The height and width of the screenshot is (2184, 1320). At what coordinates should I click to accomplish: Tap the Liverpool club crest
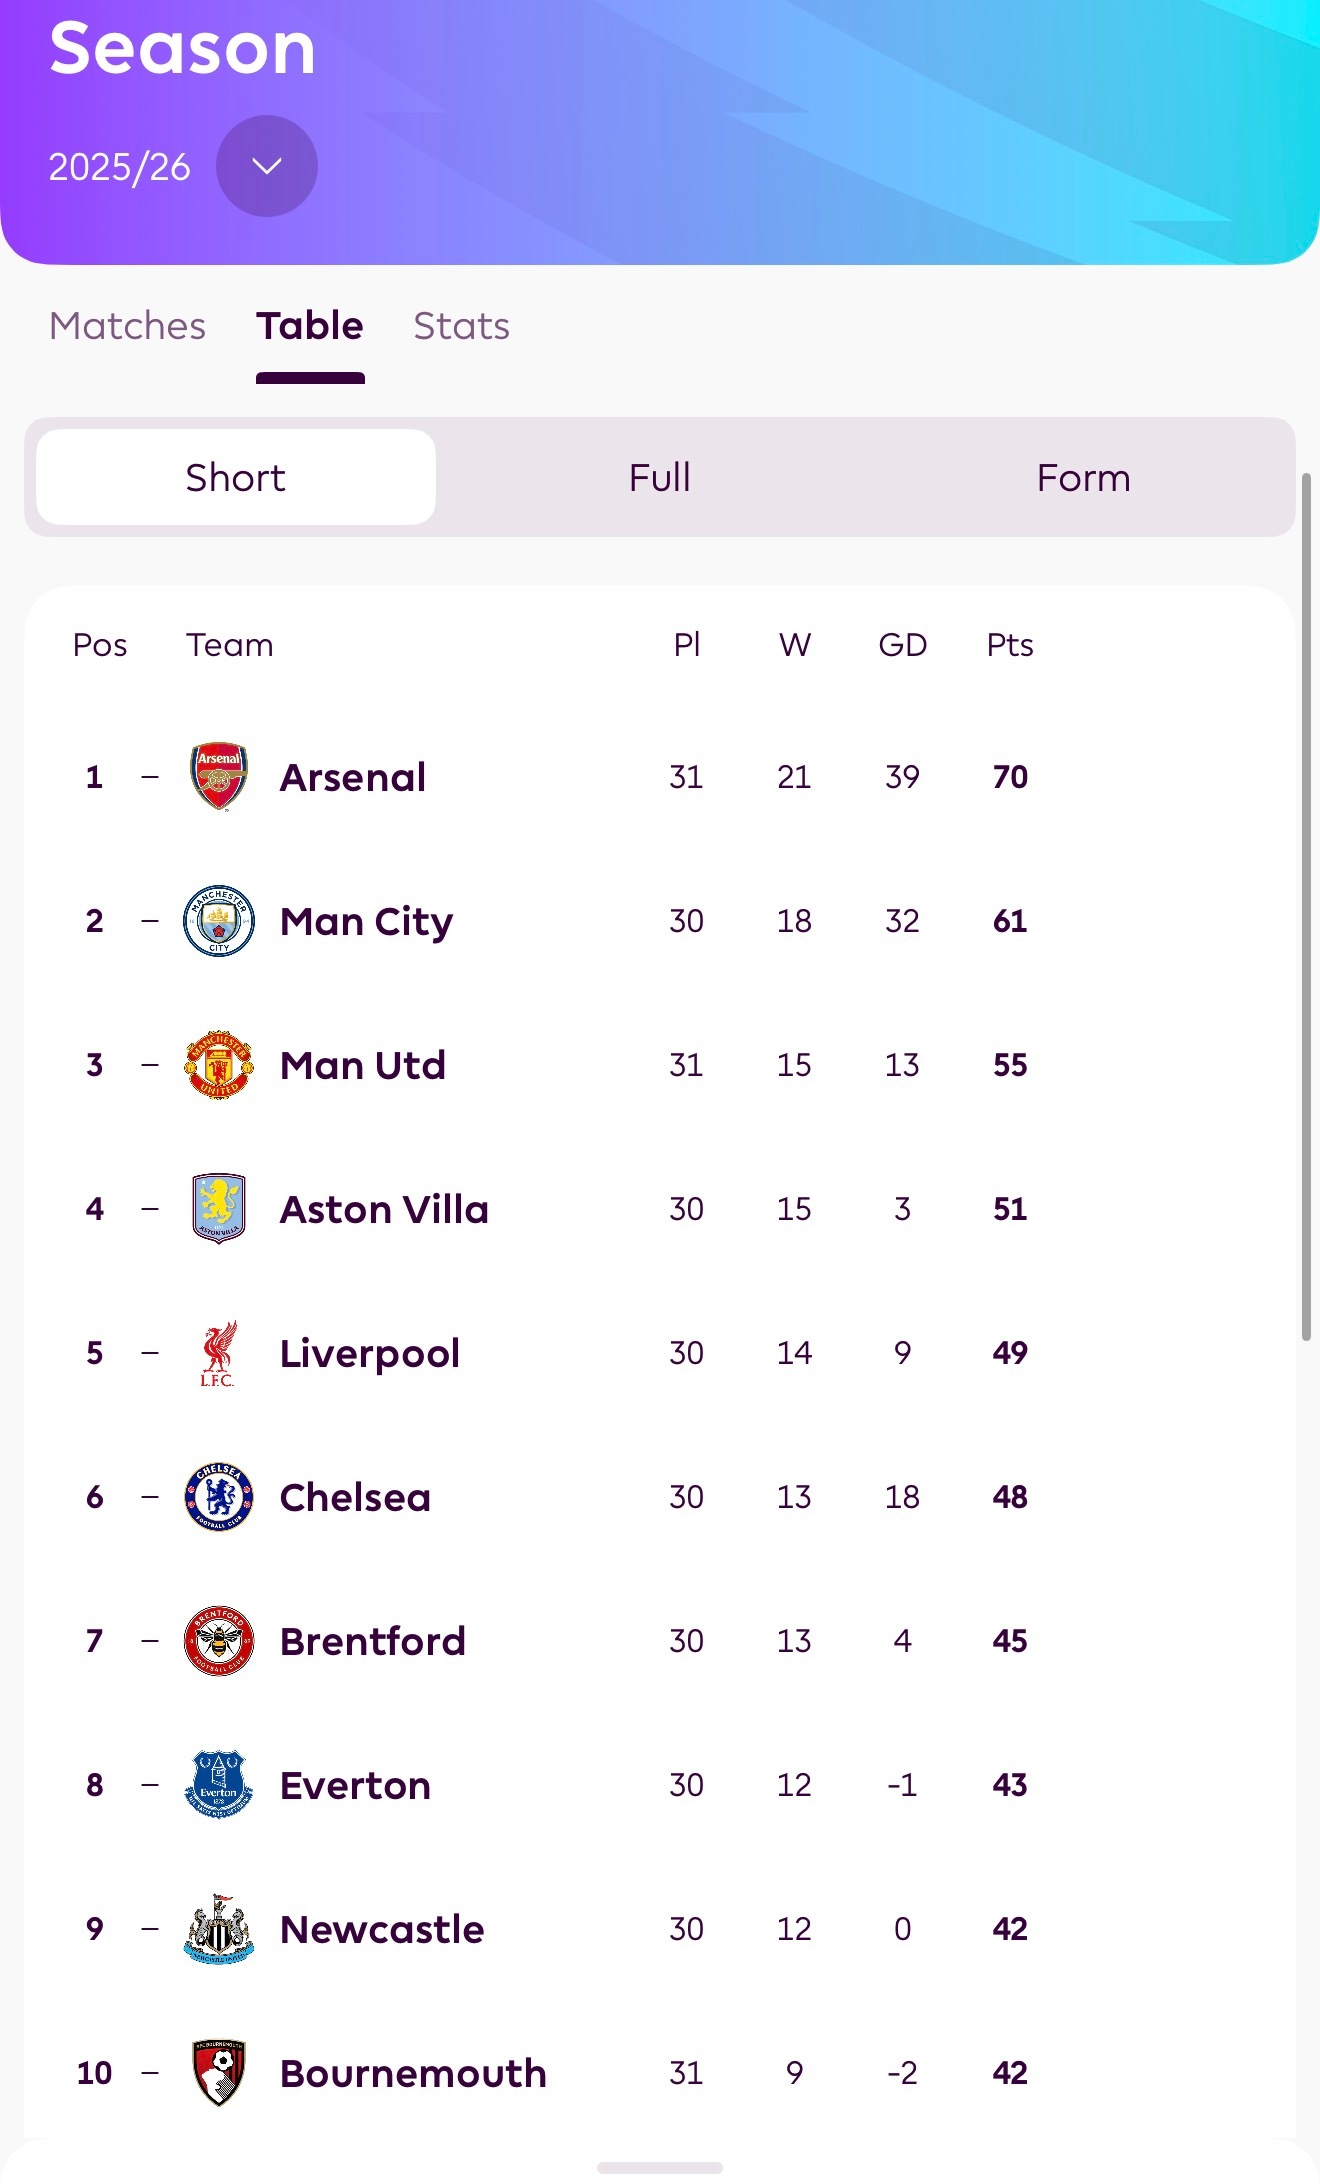[x=218, y=1353]
